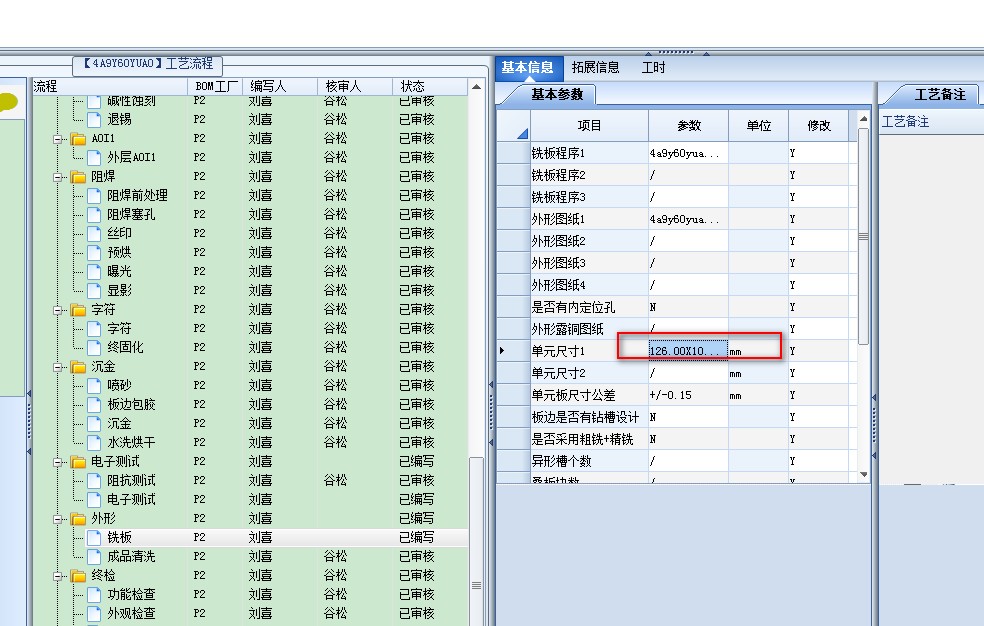
Task: Open the 拓展信息 tab
Action: 596,68
